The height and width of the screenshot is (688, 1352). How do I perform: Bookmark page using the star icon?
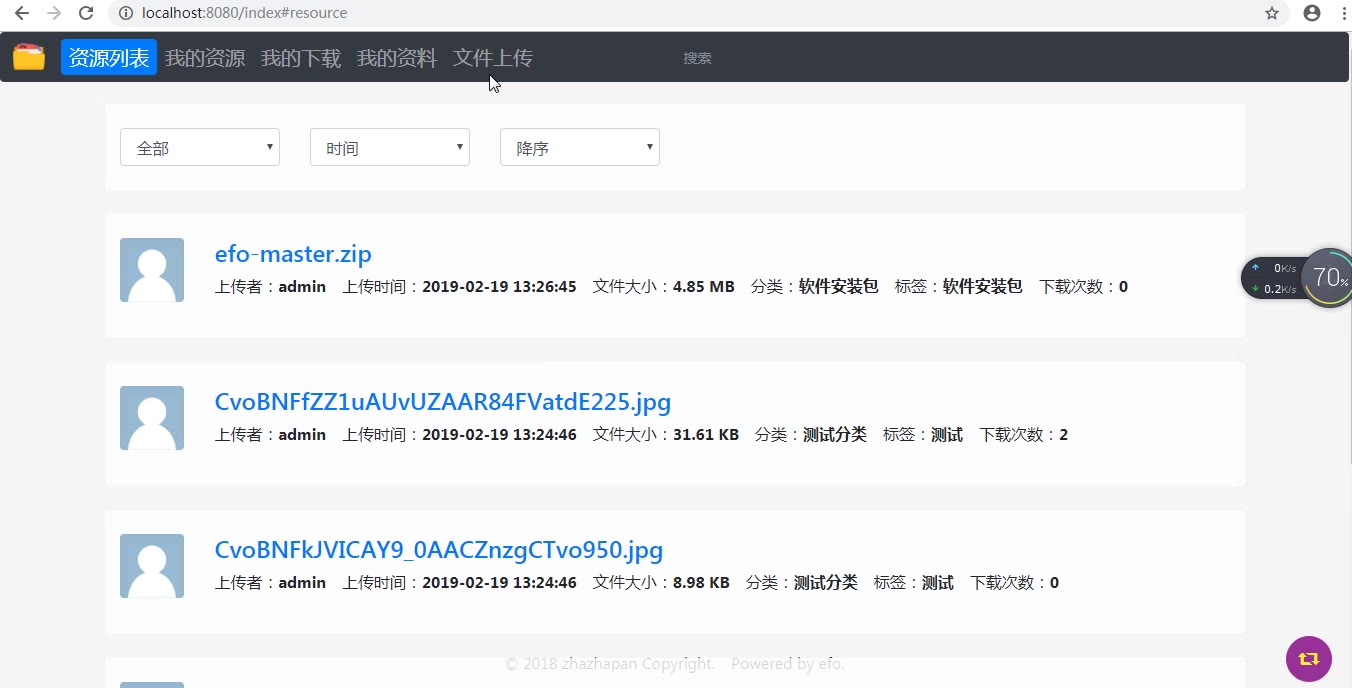tap(1272, 13)
